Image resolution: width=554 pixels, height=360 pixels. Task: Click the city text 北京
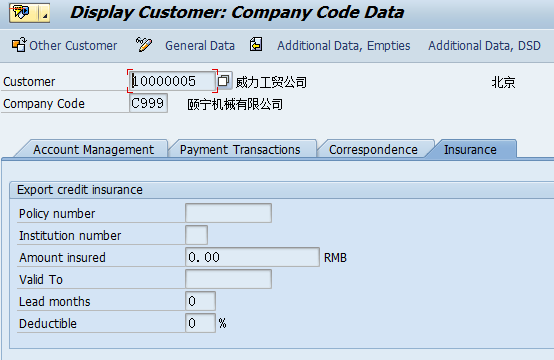tap(503, 82)
